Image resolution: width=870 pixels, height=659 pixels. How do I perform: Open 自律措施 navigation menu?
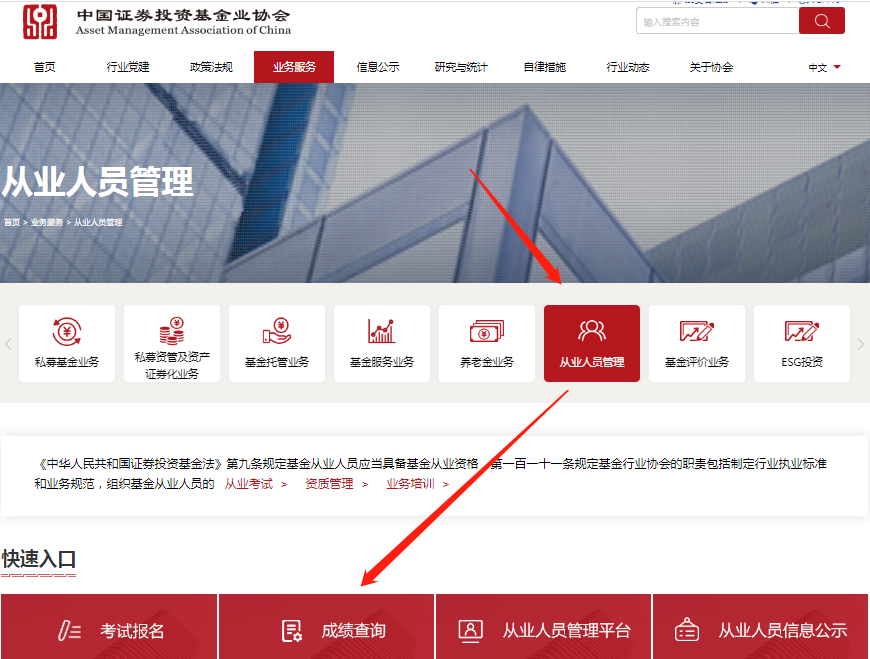(x=545, y=67)
